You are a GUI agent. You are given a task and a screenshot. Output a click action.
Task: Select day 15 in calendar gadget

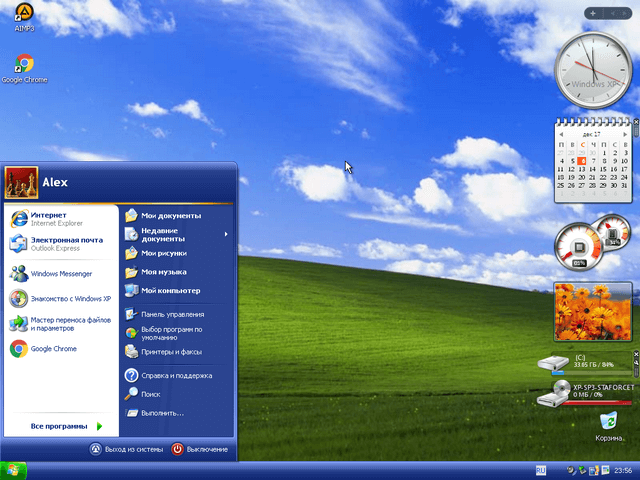603,169
